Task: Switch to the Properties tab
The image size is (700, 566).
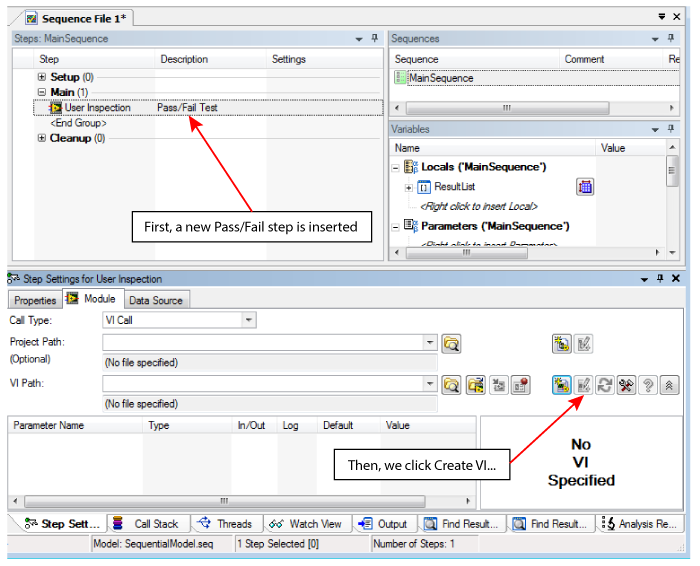Action: coord(35,300)
